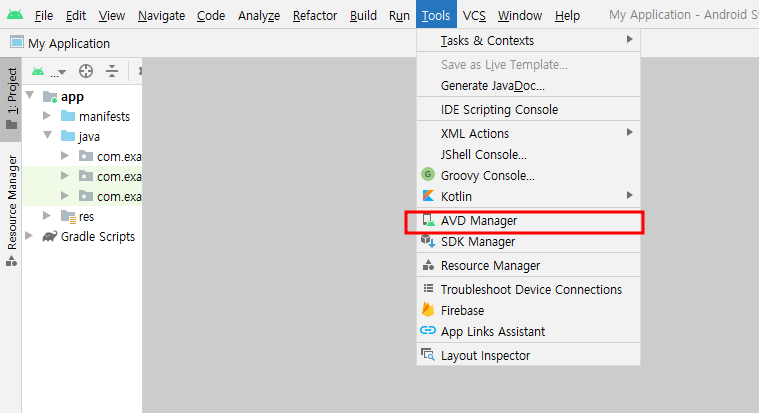
Task: Open the Android project view dropdown
Action: point(48,72)
